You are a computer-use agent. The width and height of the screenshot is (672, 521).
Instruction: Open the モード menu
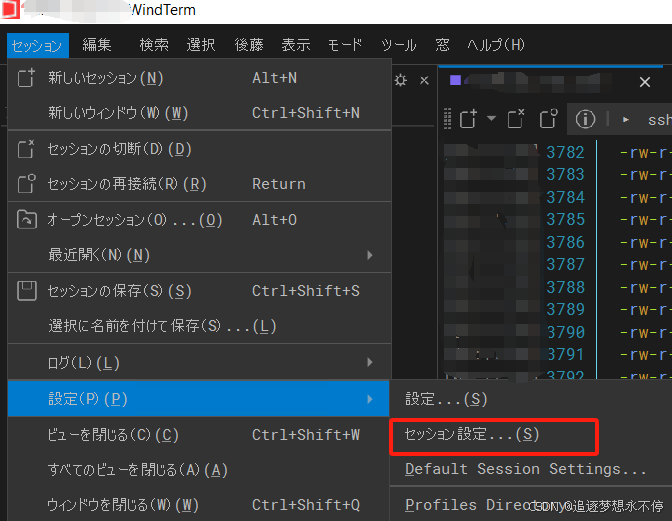click(x=345, y=45)
